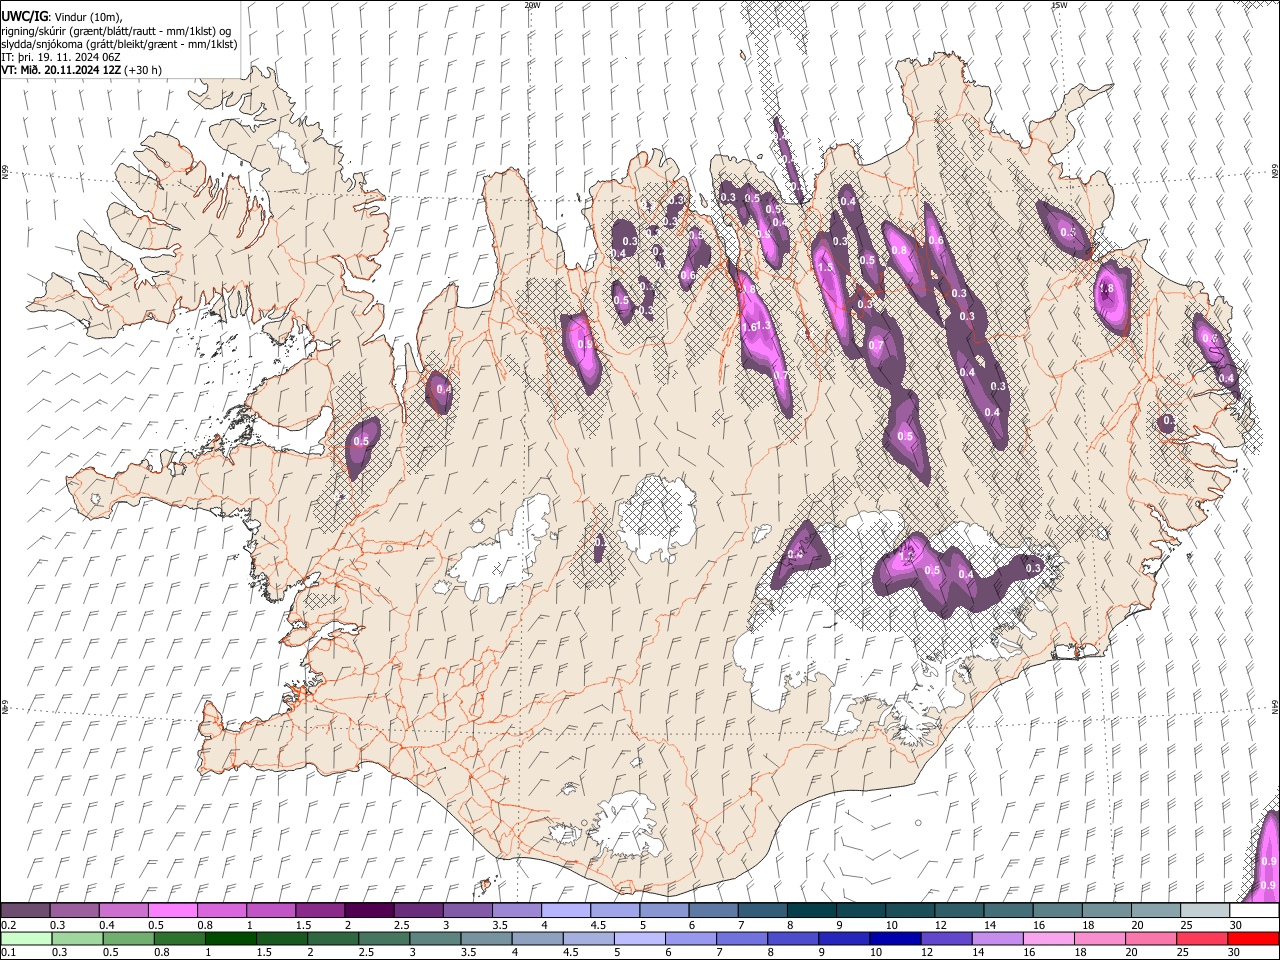Click the 'IT: þri. 19. 11. 2024 06Z' line
The width and height of the screenshot is (1280, 960).
(x=61, y=57)
